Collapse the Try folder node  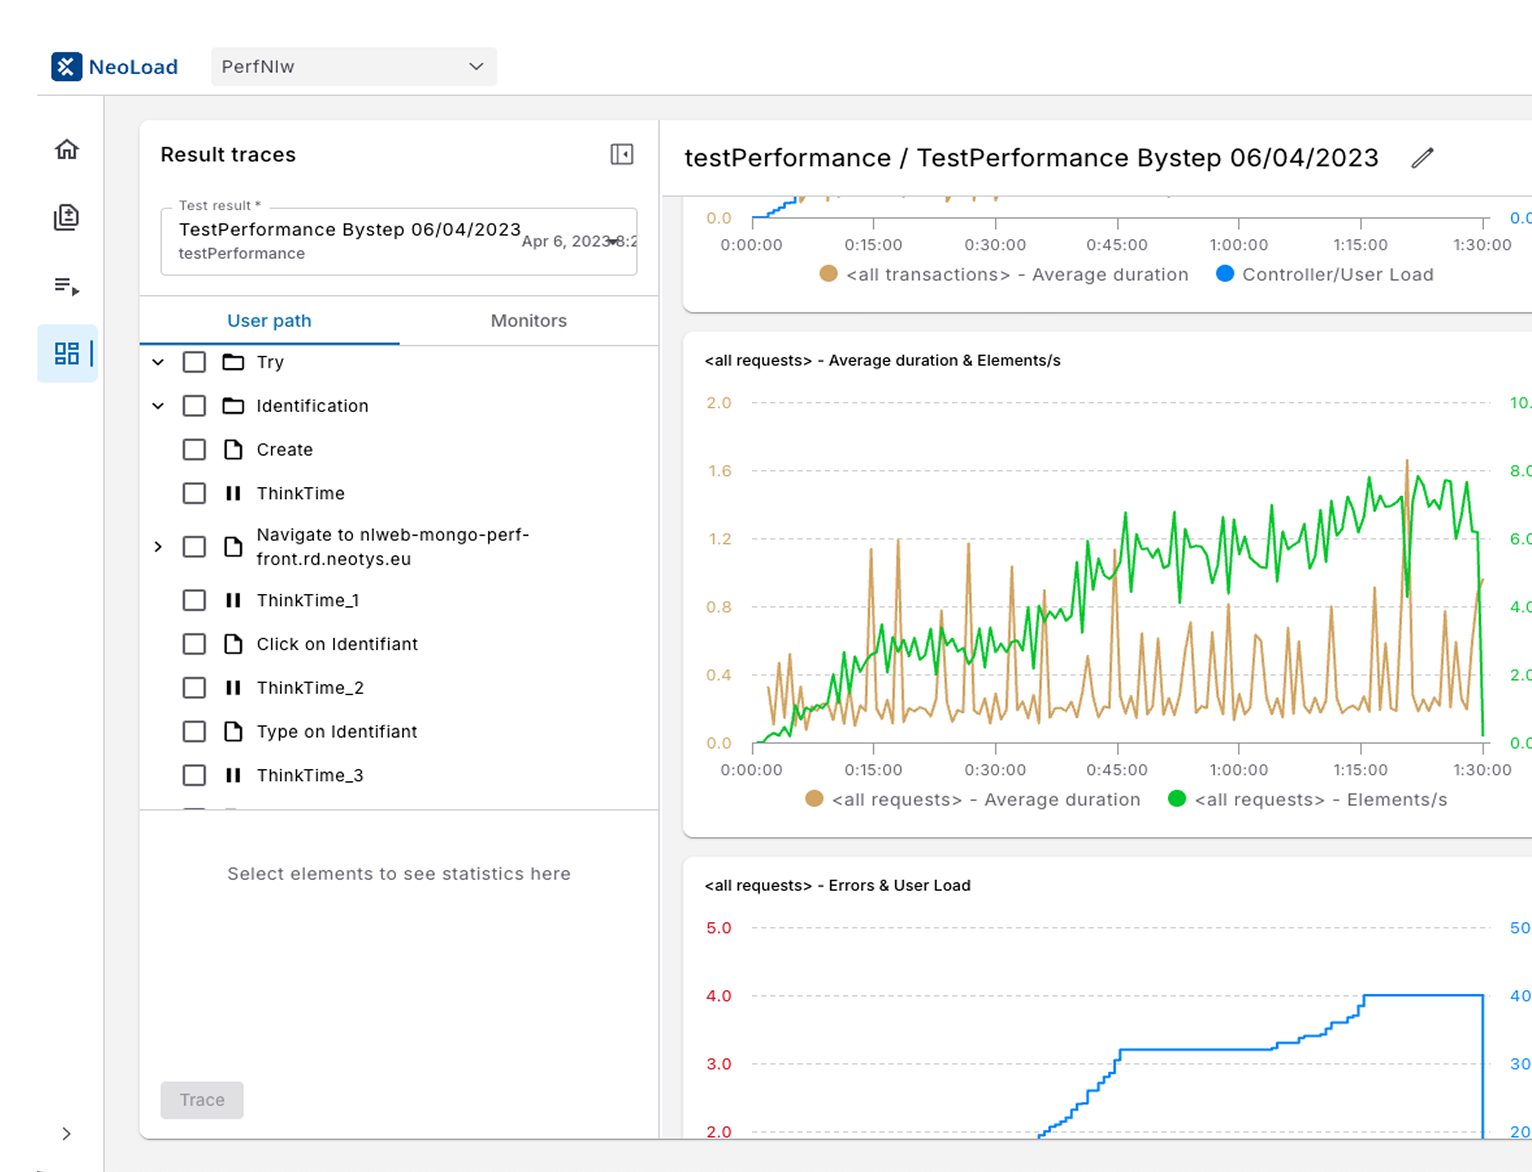[x=158, y=362]
